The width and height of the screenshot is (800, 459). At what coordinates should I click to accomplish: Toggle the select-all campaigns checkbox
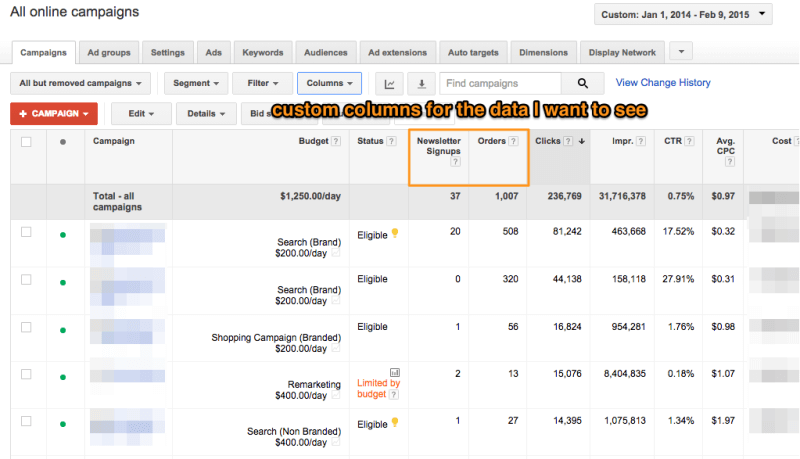pos(26,142)
